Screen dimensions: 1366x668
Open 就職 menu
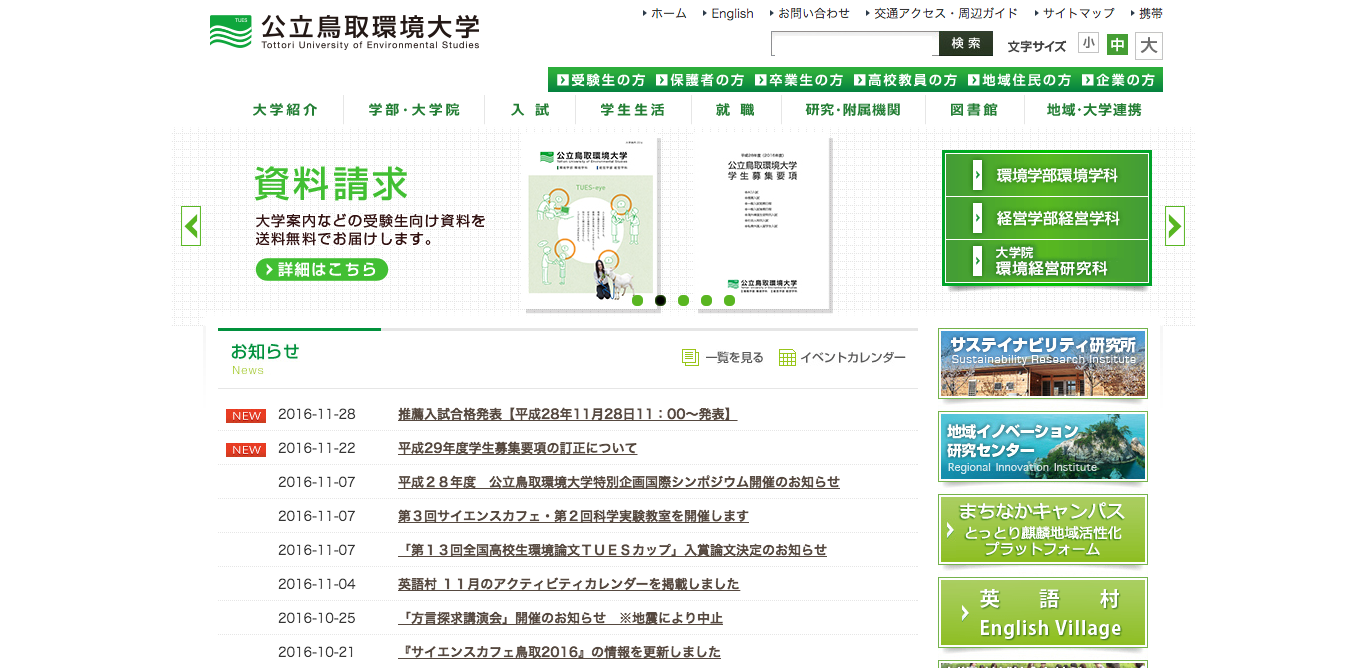click(x=735, y=110)
